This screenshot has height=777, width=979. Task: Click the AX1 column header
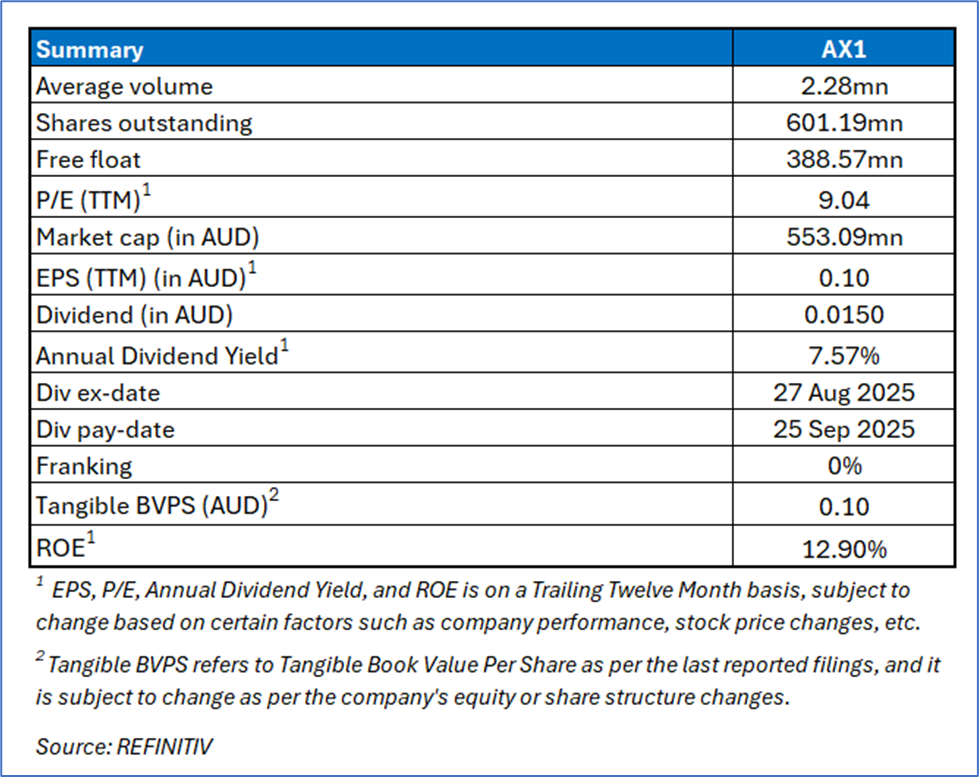(x=843, y=49)
